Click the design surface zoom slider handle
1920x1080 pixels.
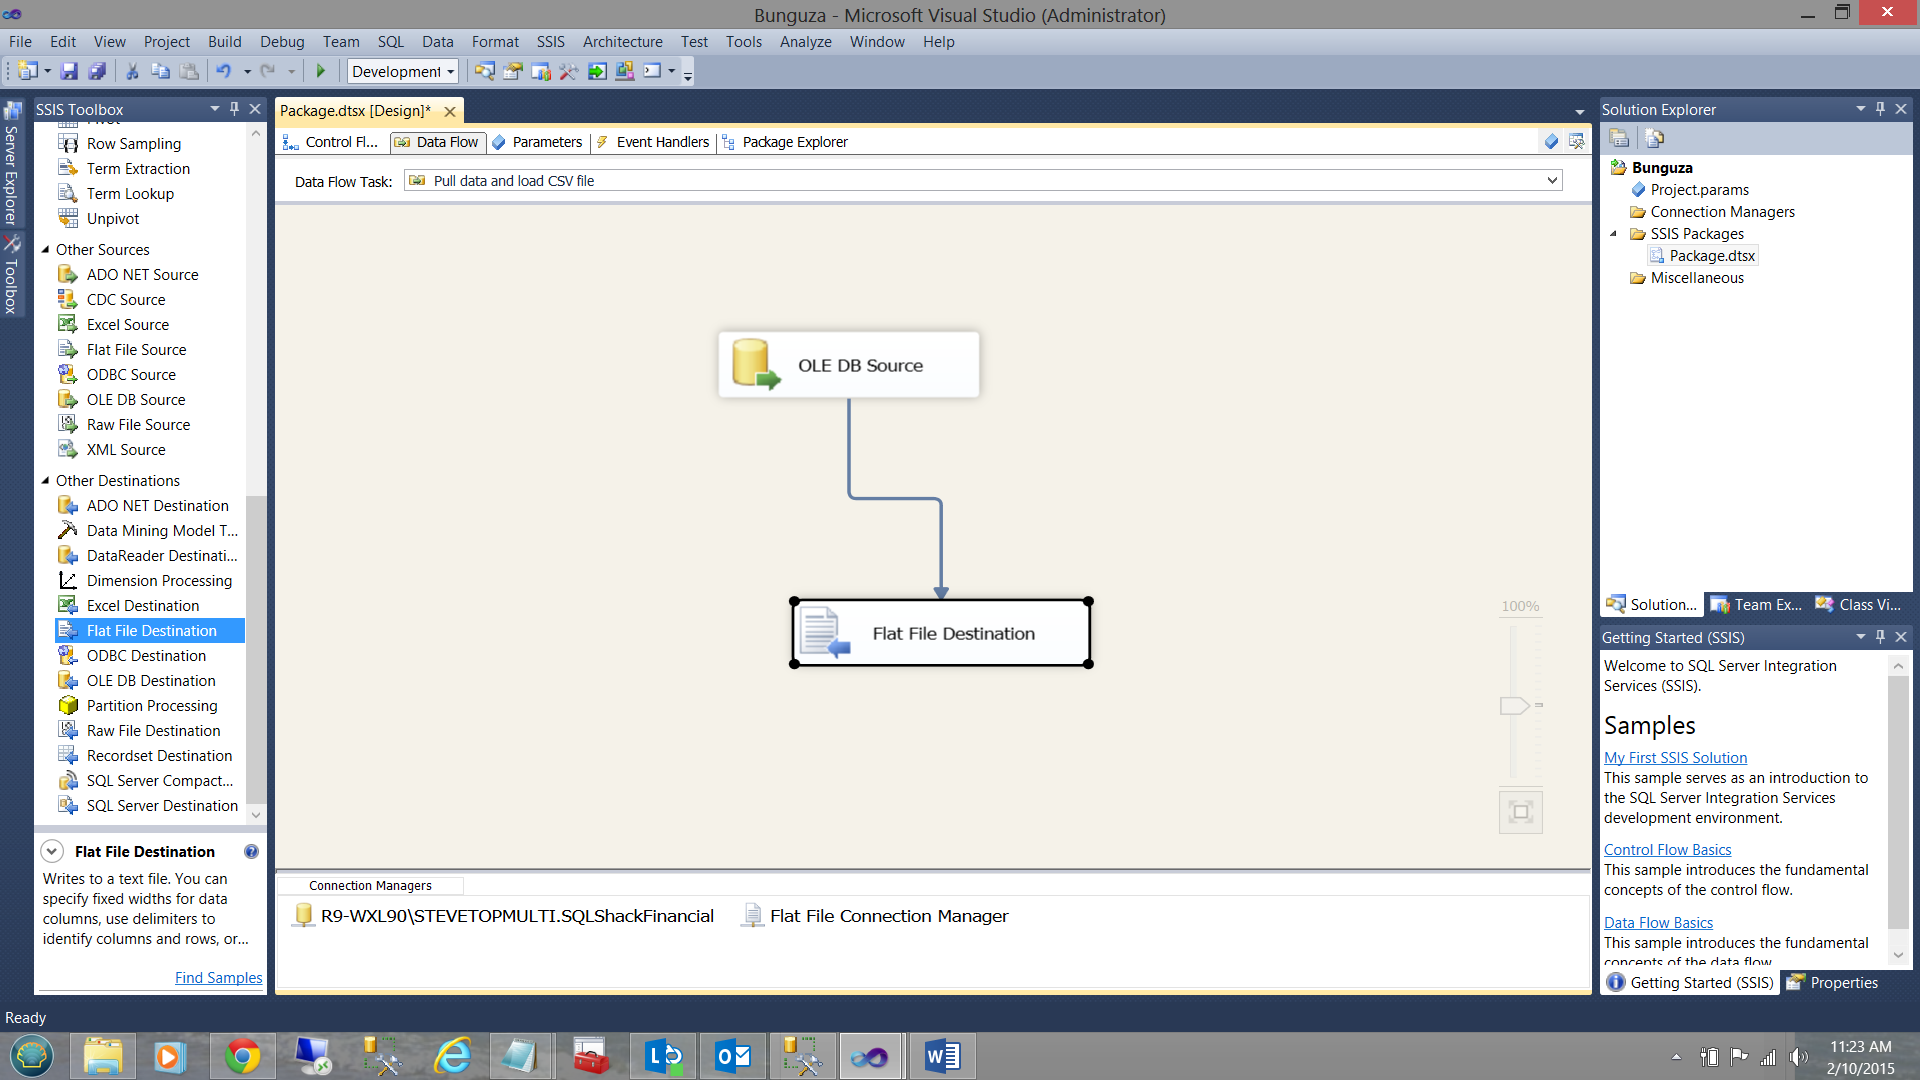click(x=1514, y=706)
